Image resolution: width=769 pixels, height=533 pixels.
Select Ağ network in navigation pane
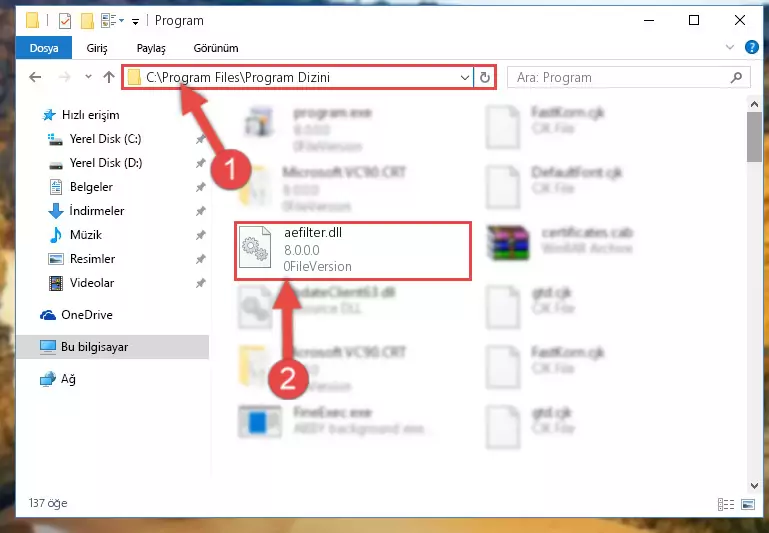[x=58, y=379]
